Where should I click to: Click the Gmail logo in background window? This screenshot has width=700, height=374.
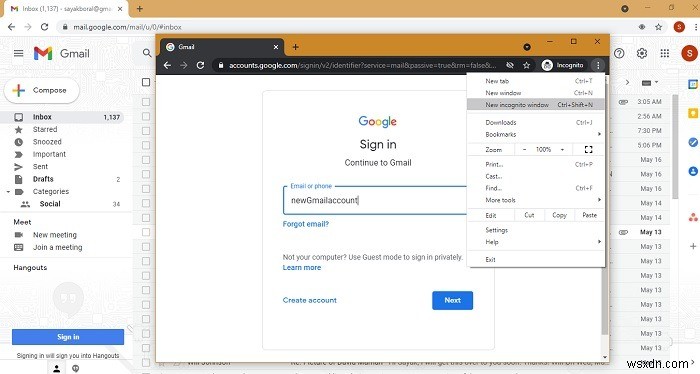coord(62,54)
